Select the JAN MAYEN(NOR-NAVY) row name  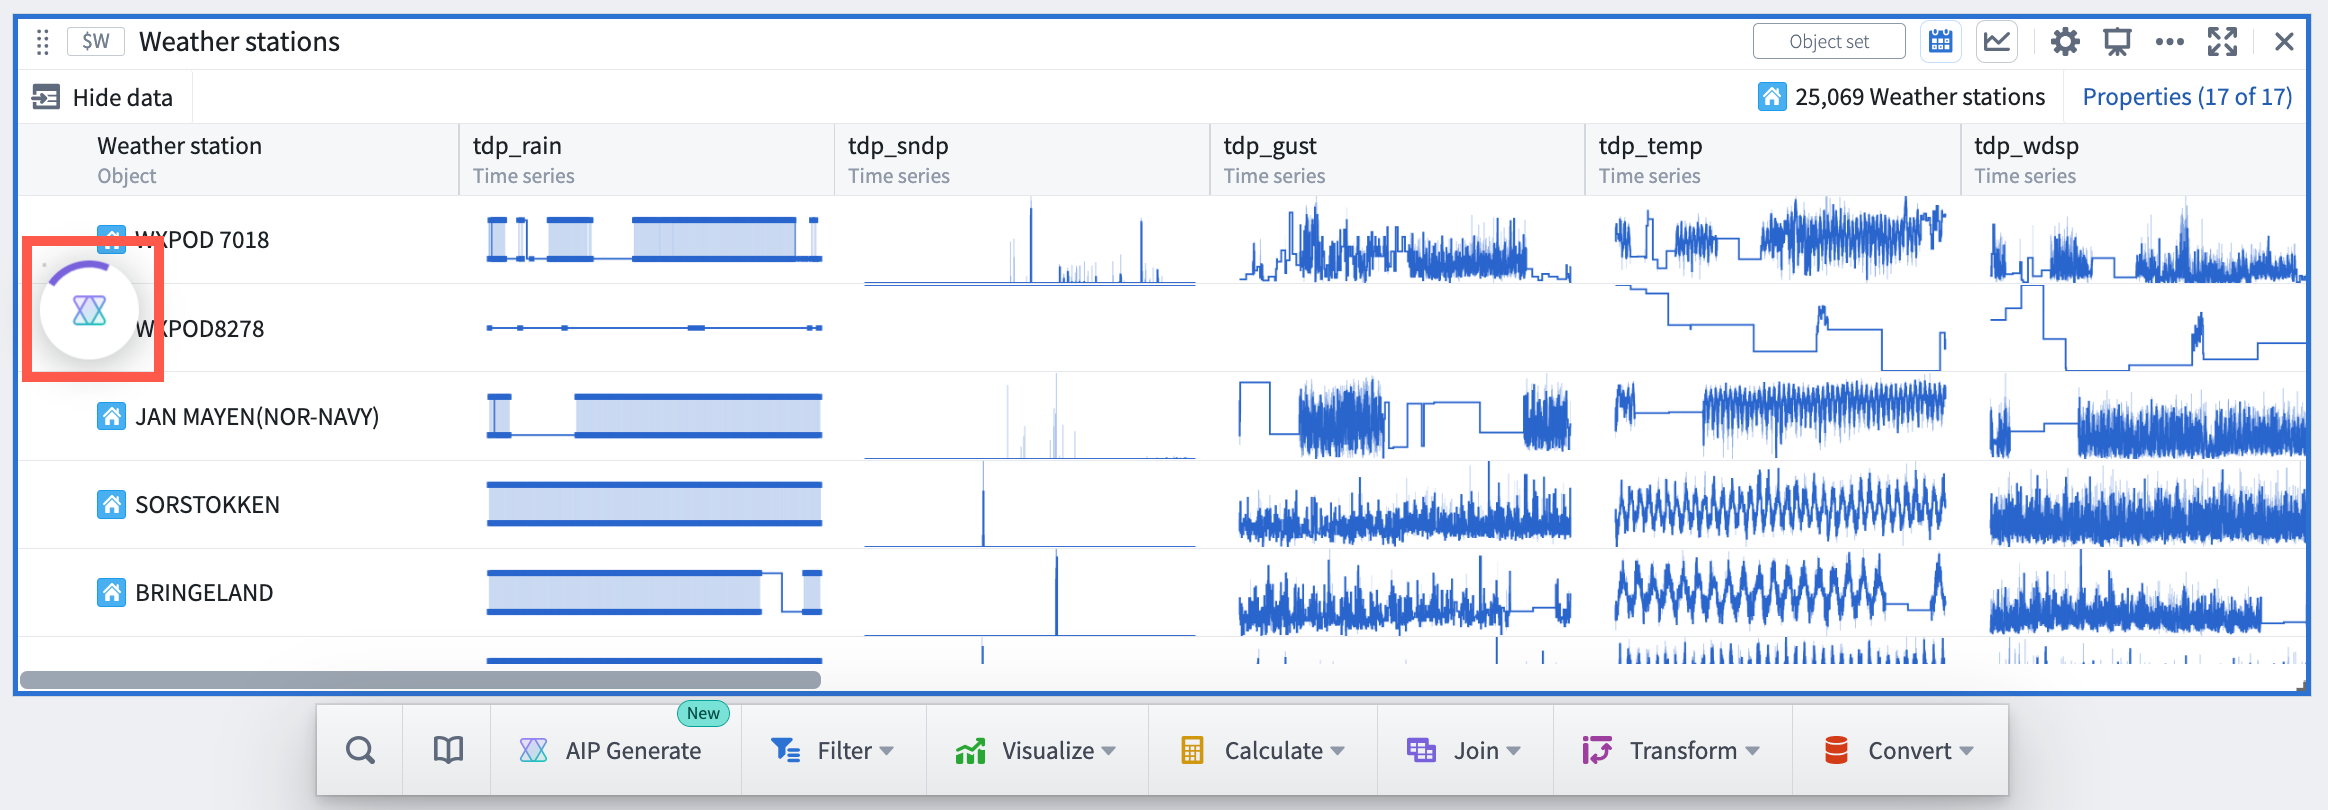(x=257, y=417)
